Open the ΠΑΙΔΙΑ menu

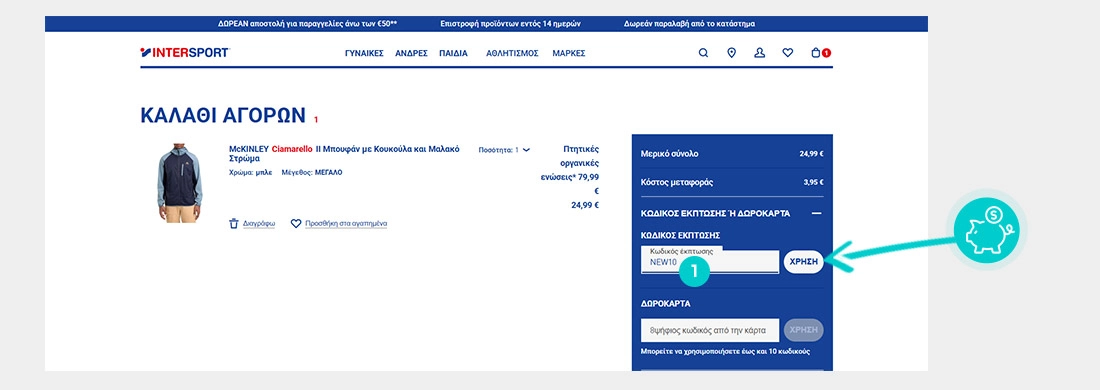[453, 53]
